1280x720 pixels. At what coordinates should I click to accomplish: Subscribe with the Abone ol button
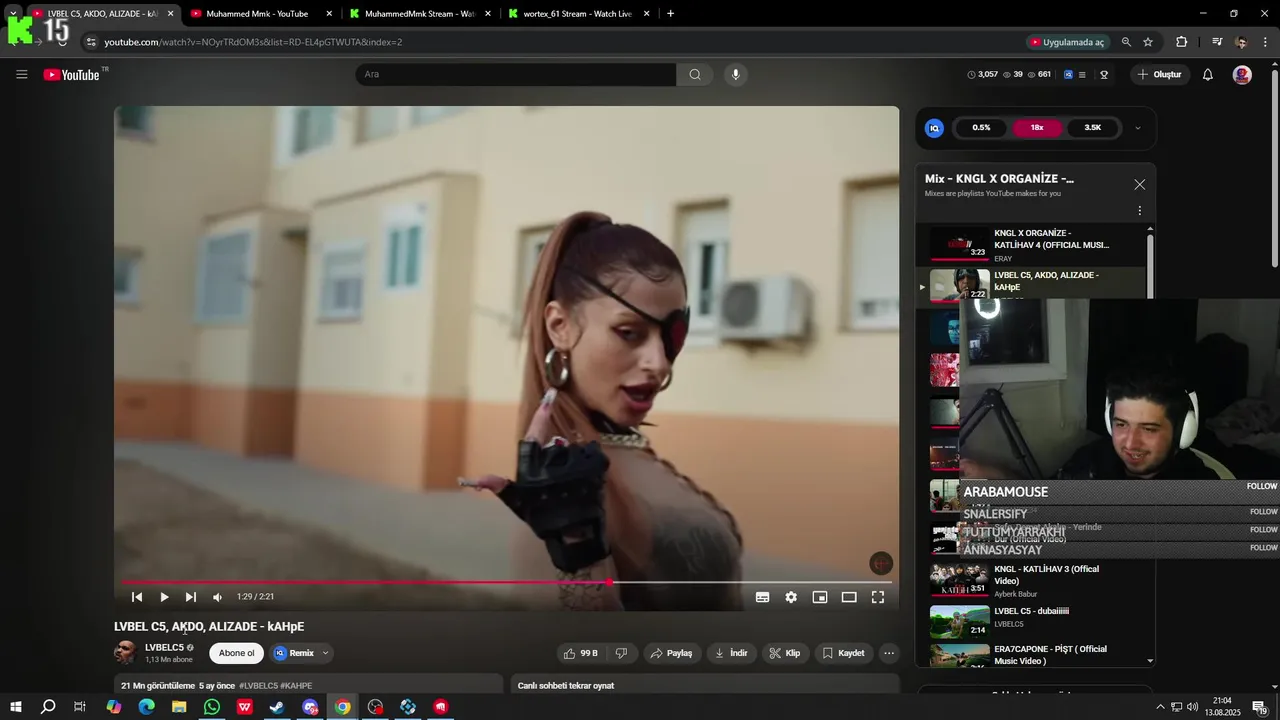click(x=237, y=653)
